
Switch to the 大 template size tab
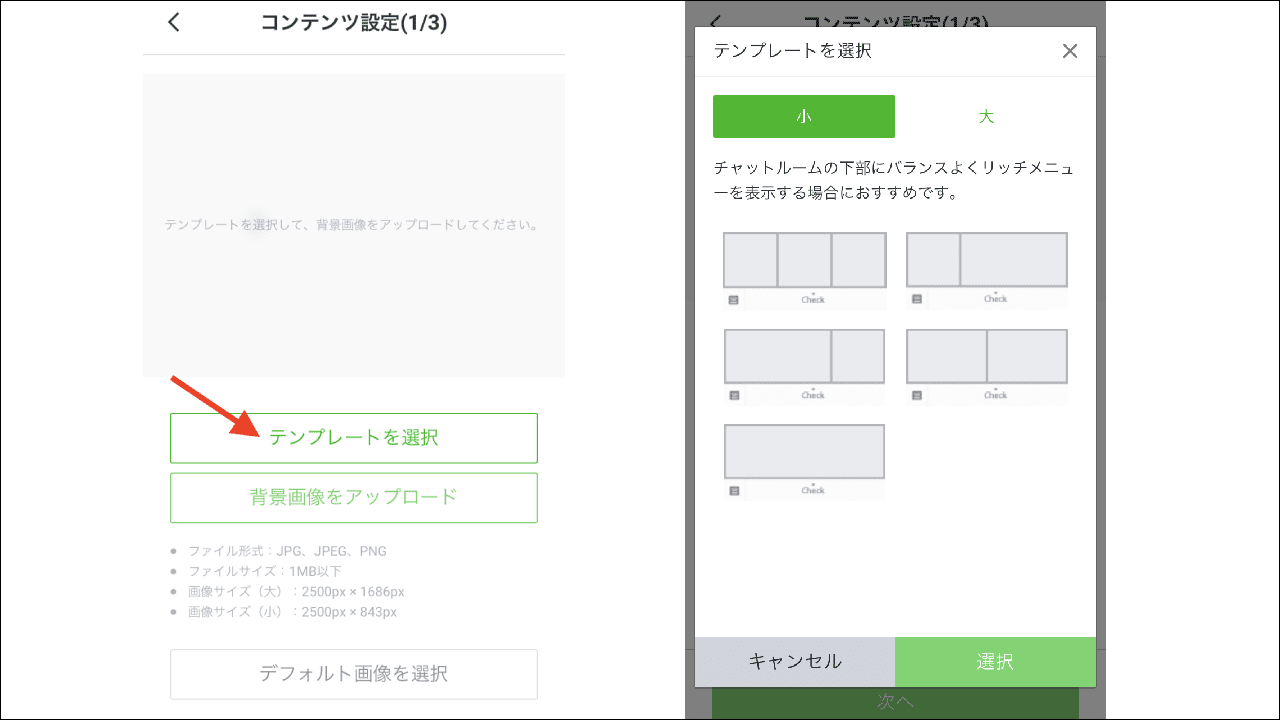pos(986,116)
